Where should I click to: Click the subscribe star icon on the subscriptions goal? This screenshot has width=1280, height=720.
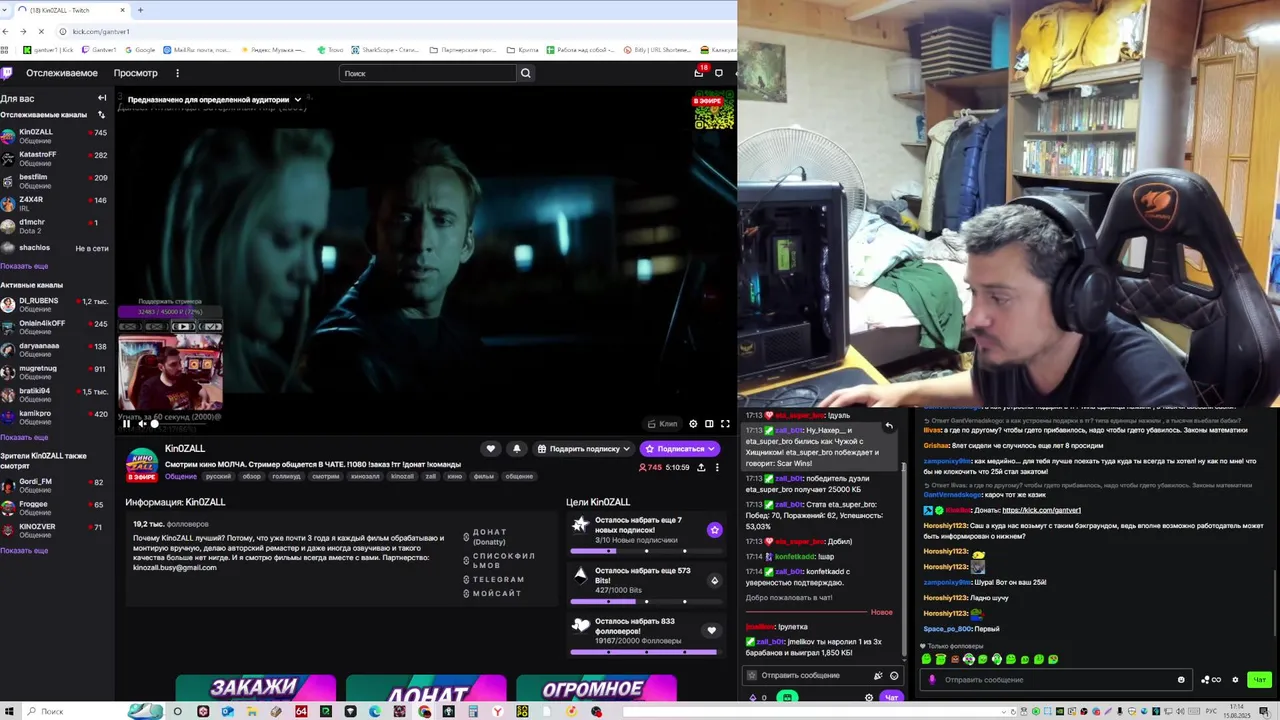(x=714, y=530)
